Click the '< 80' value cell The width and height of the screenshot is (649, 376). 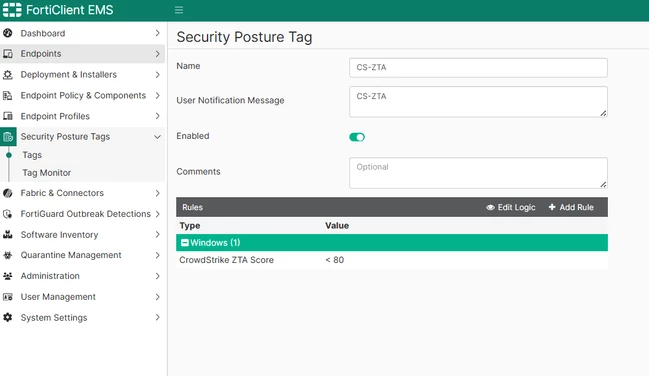tap(334, 260)
